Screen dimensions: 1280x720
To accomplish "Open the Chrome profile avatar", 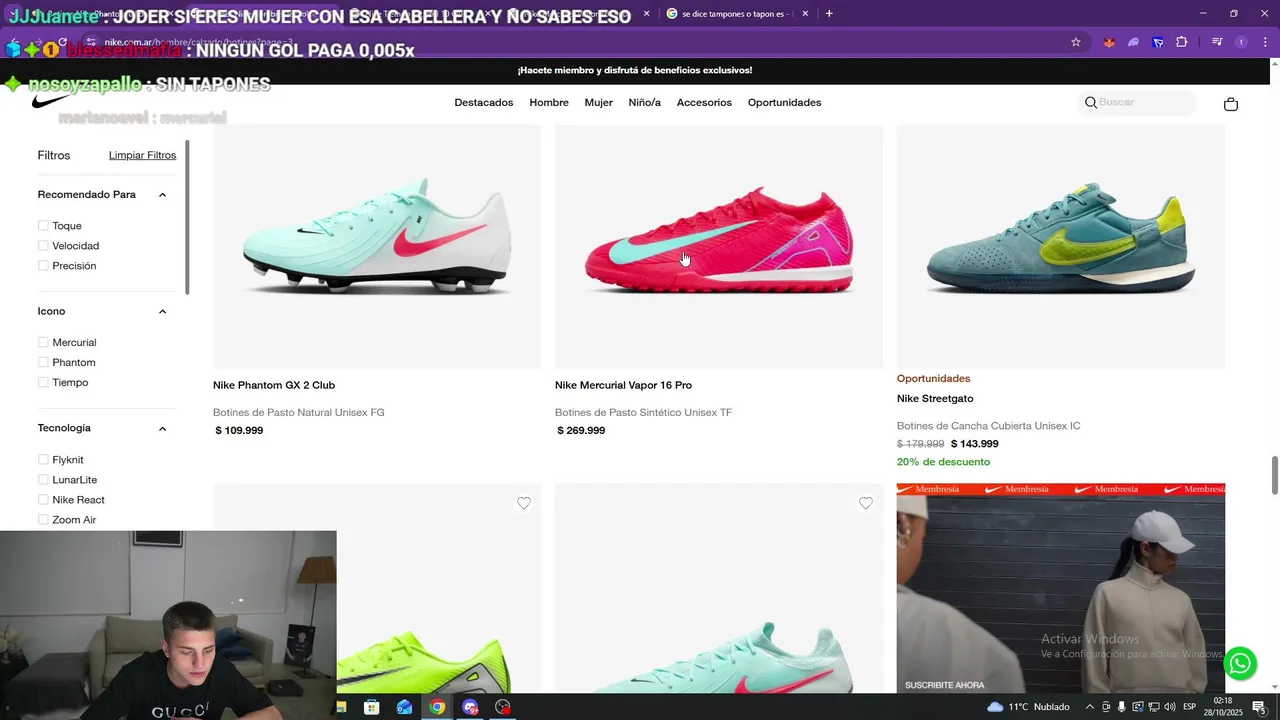I will pos(1241,42).
